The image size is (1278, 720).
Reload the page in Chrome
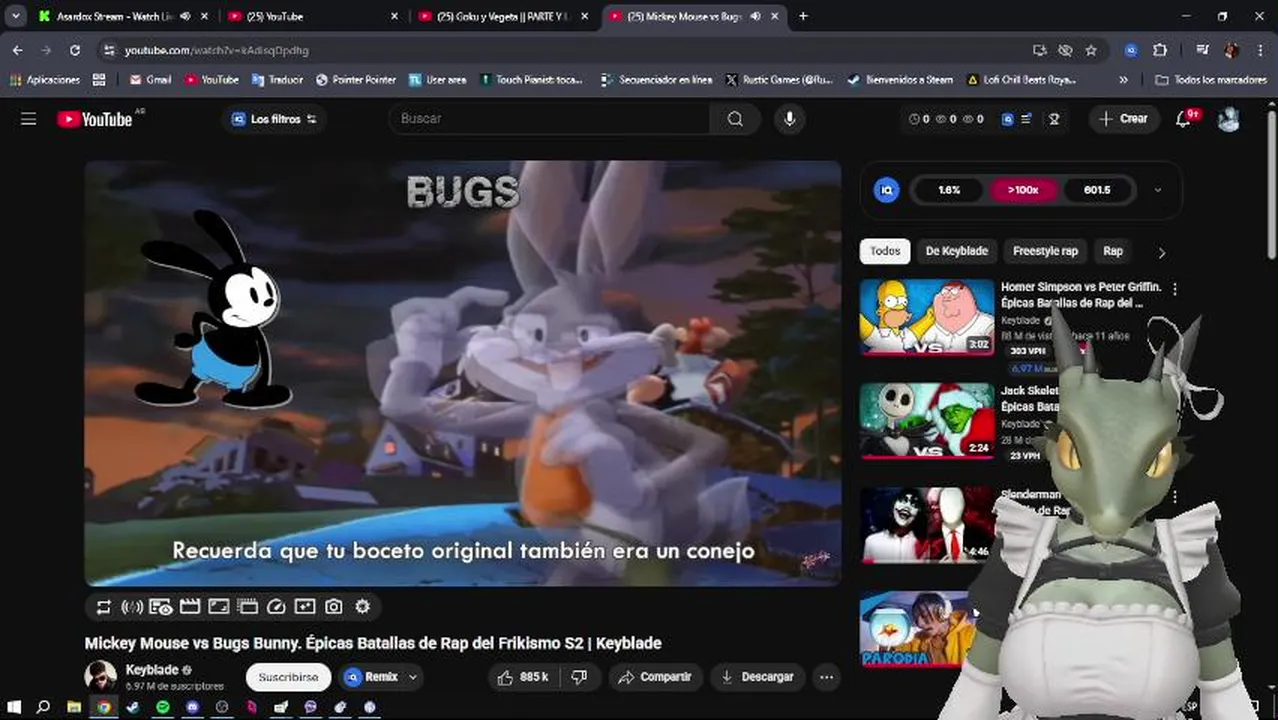74,50
